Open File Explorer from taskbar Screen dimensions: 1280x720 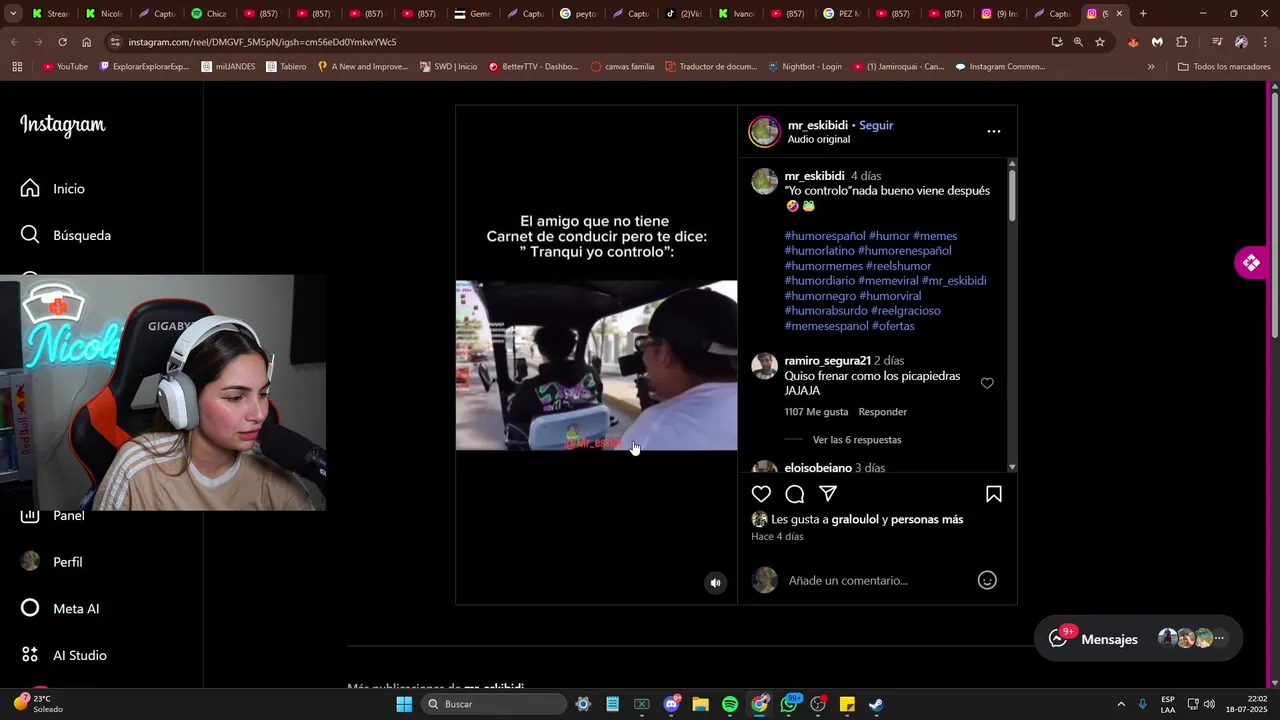pyautogui.click(x=701, y=704)
